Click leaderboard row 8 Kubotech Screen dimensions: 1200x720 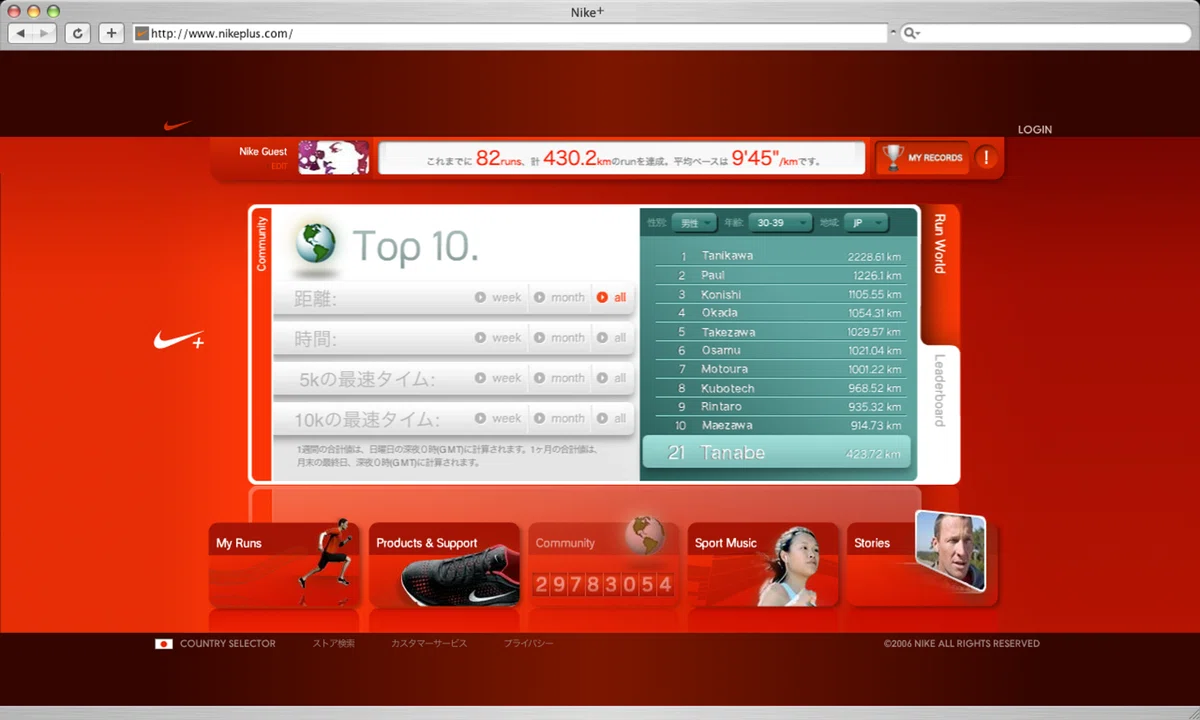pos(781,388)
